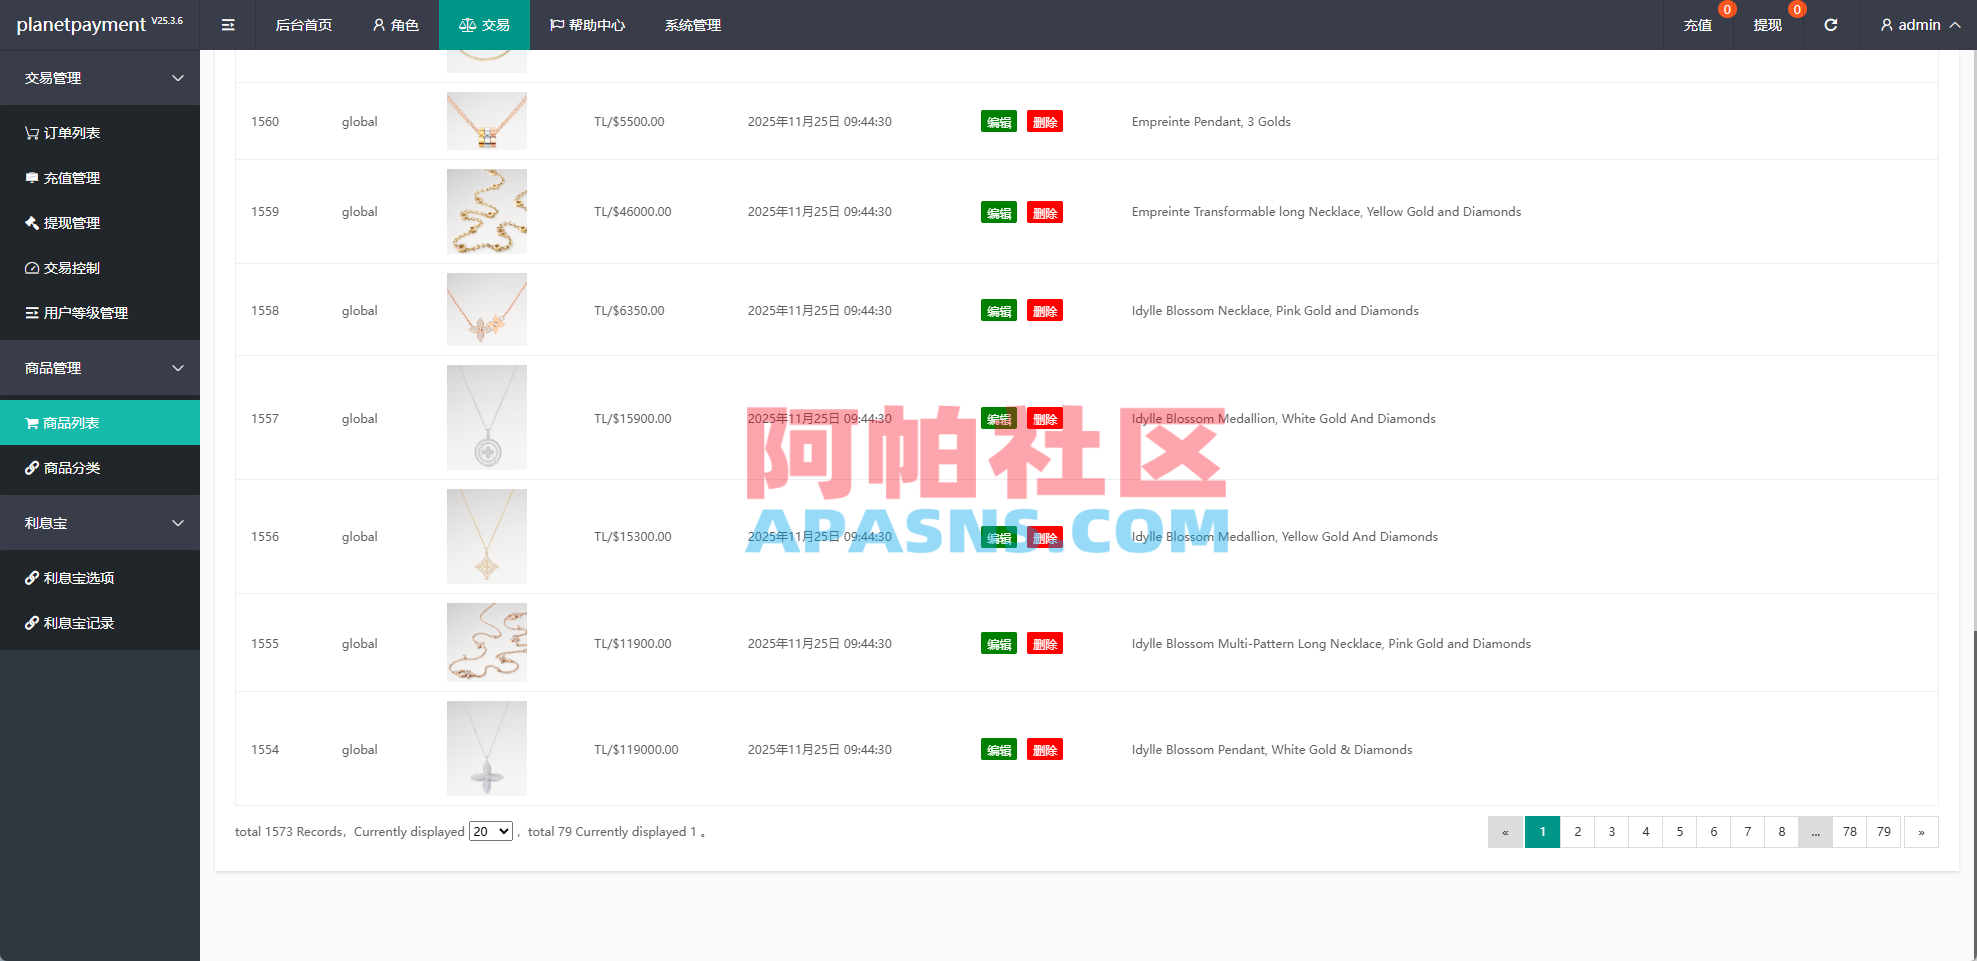Collapse the 交易管理 sidebar group
This screenshot has width=1977, height=961.
[x=100, y=78]
